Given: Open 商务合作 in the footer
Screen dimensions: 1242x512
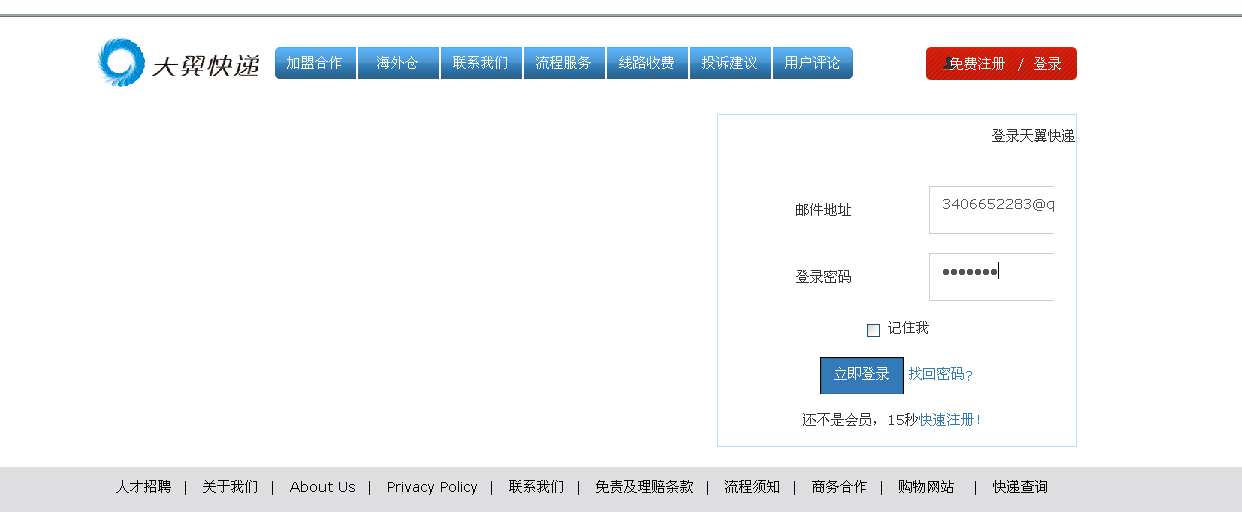Looking at the screenshot, I should click(x=839, y=487).
